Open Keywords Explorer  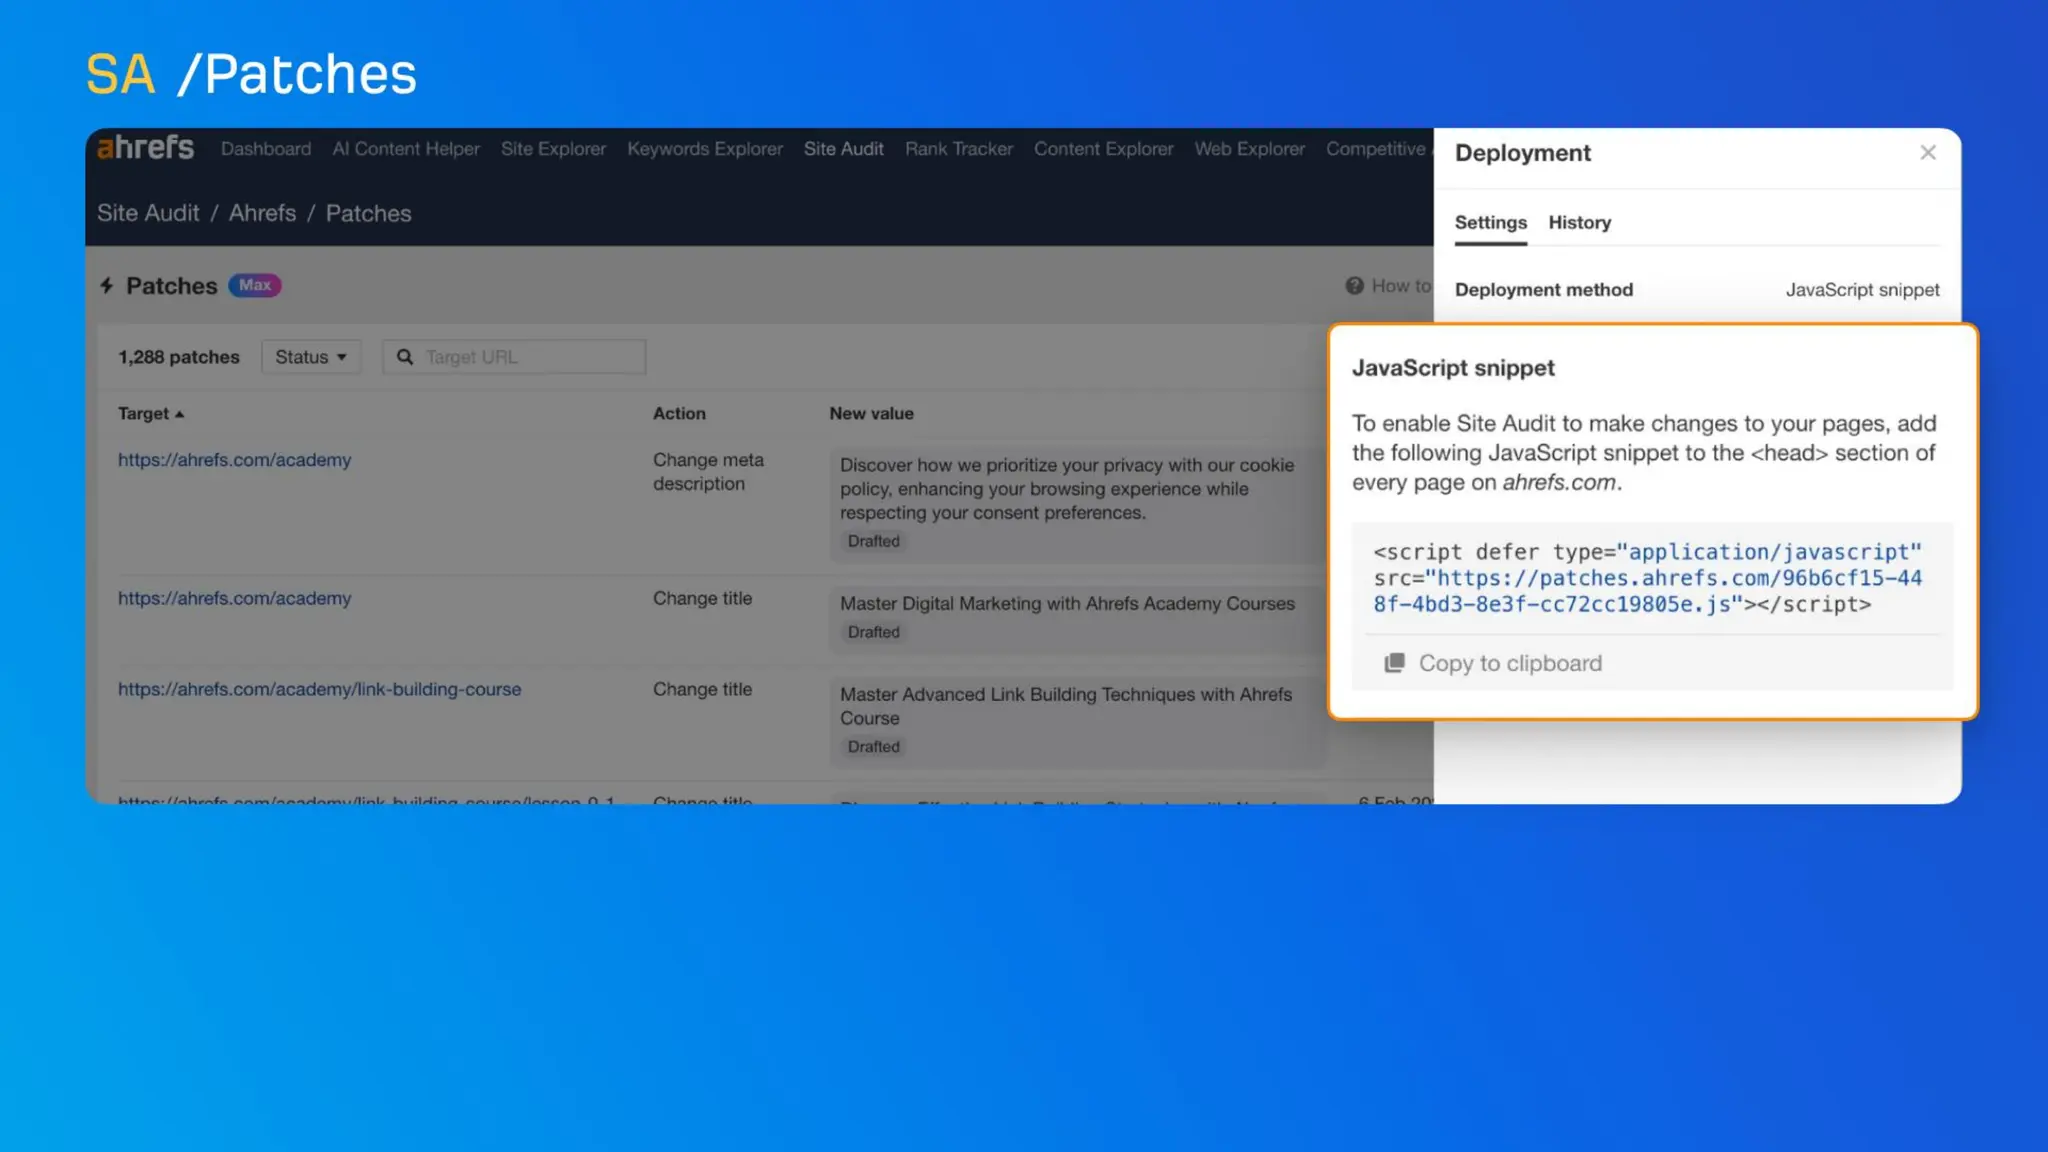(x=705, y=149)
